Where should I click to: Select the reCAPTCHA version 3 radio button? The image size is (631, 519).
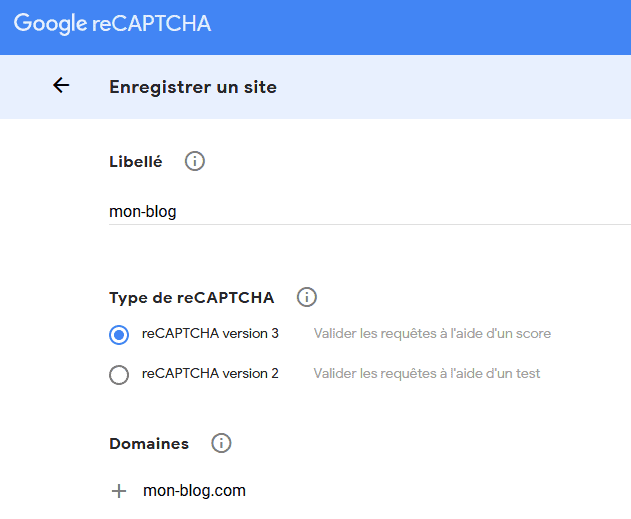pos(119,335)
